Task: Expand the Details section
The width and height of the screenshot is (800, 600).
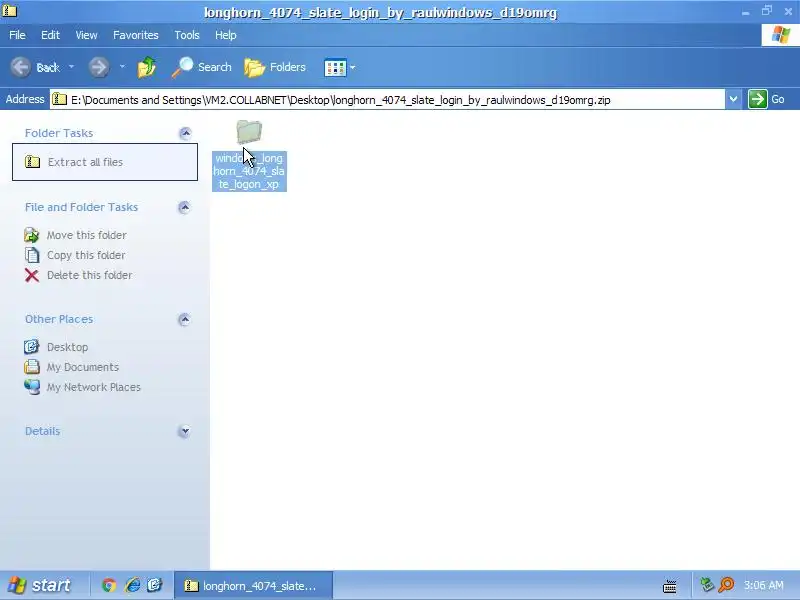Action: tap(185, 432)
